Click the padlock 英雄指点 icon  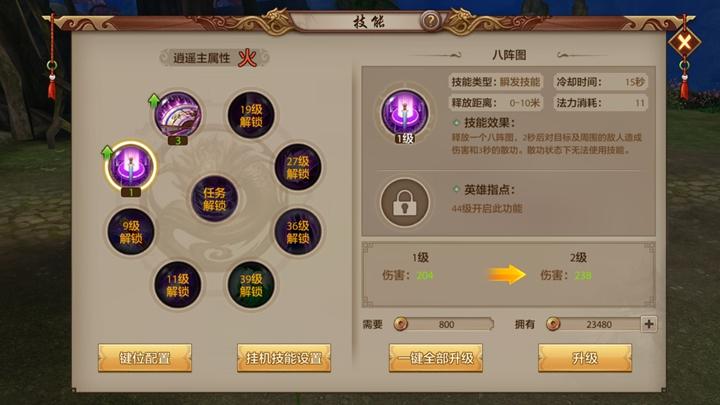(405, 202)
